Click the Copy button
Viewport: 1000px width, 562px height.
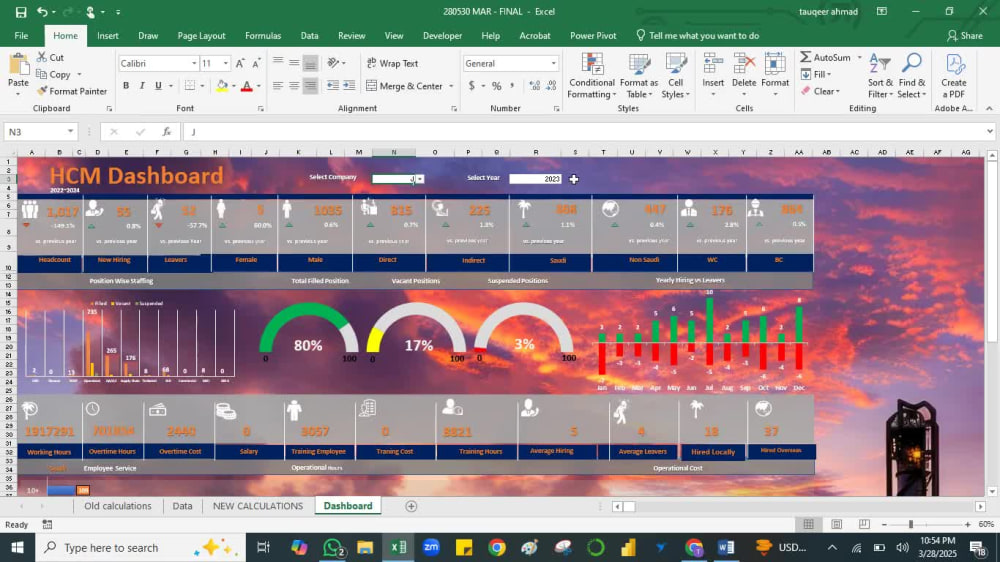click(x=55, y=75)
